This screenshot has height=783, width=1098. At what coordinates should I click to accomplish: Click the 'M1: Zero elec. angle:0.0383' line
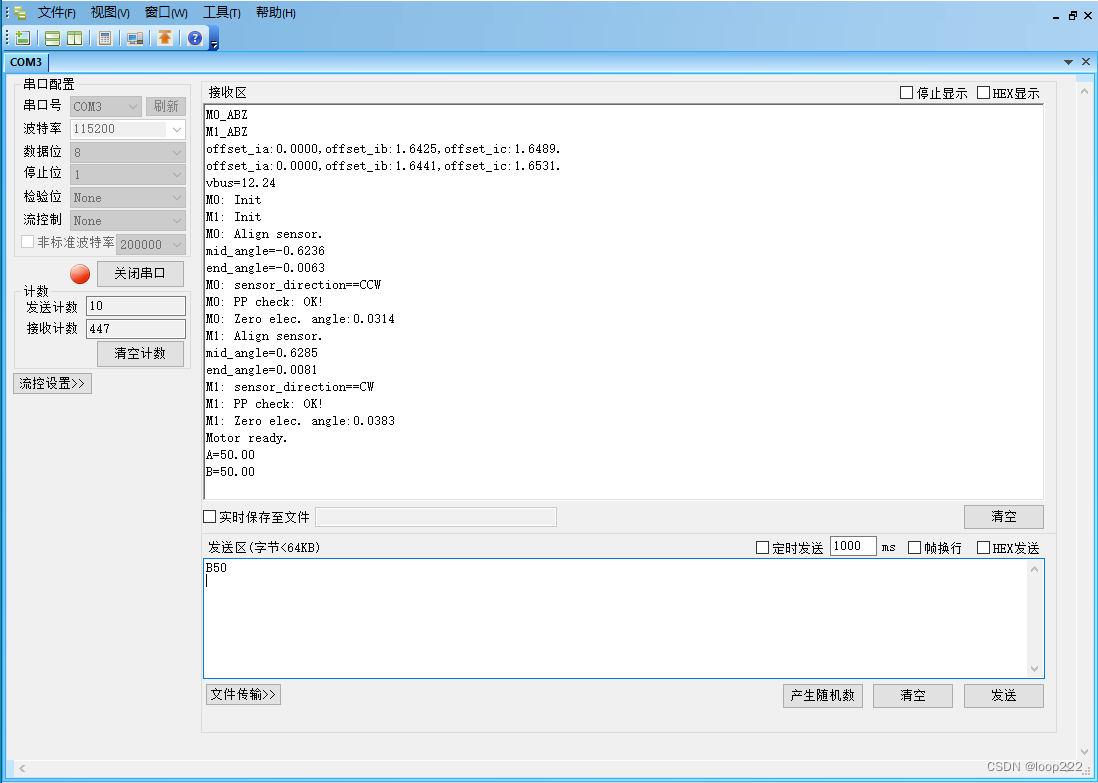[x=300, y=421]
